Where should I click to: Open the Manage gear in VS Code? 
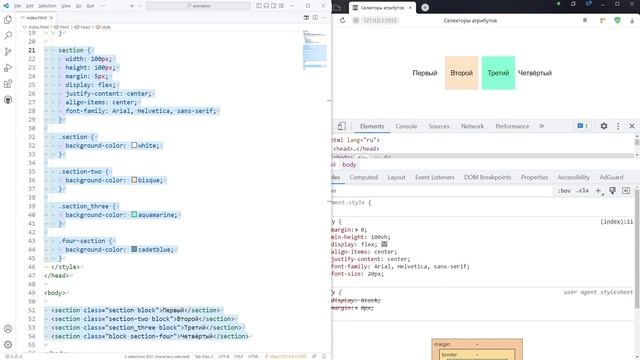[8, 345]
